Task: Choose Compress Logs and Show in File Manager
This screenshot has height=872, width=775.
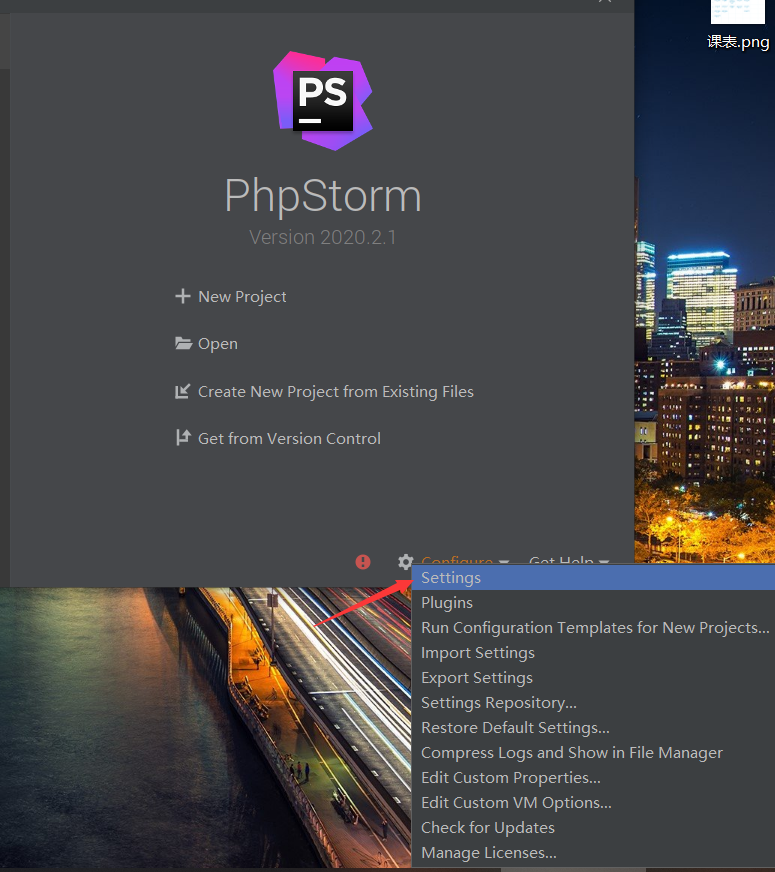Action: (593, 753)
